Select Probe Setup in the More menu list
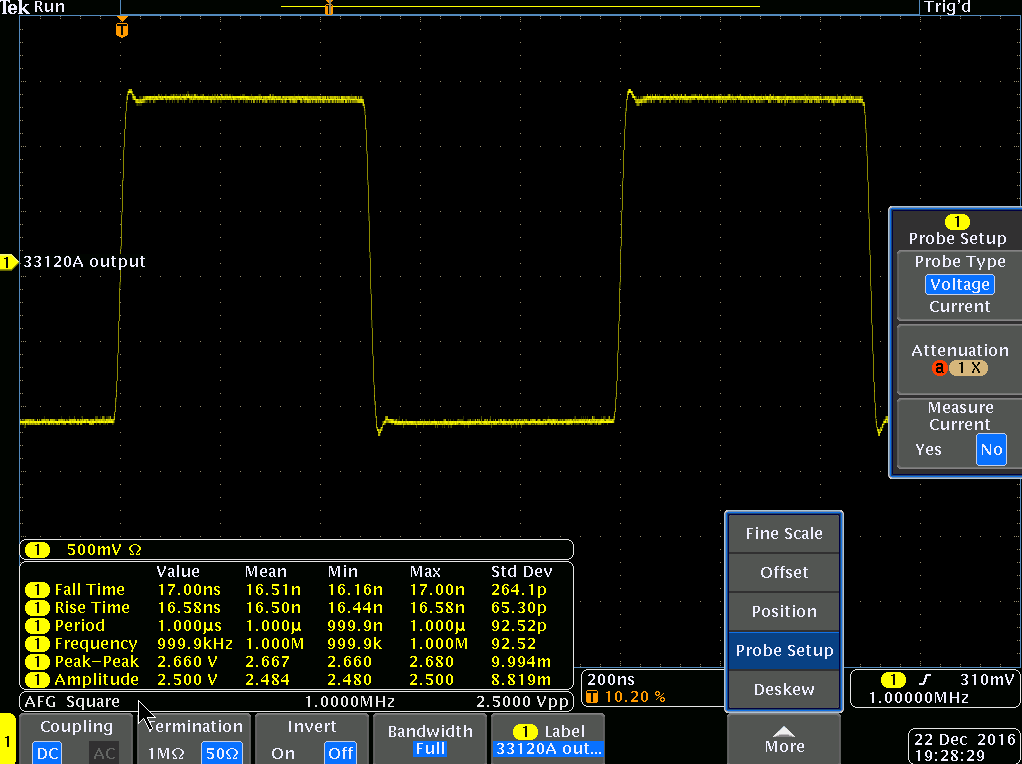The image size is (1022, 764). [784, 651]
